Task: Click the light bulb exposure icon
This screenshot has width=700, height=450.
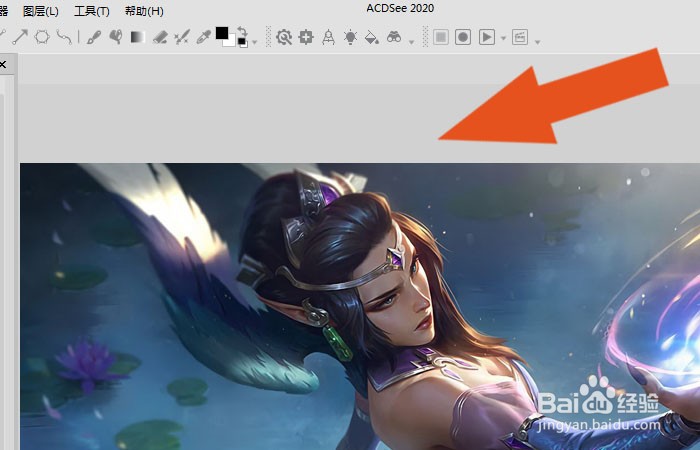Action: pos(350,37)
